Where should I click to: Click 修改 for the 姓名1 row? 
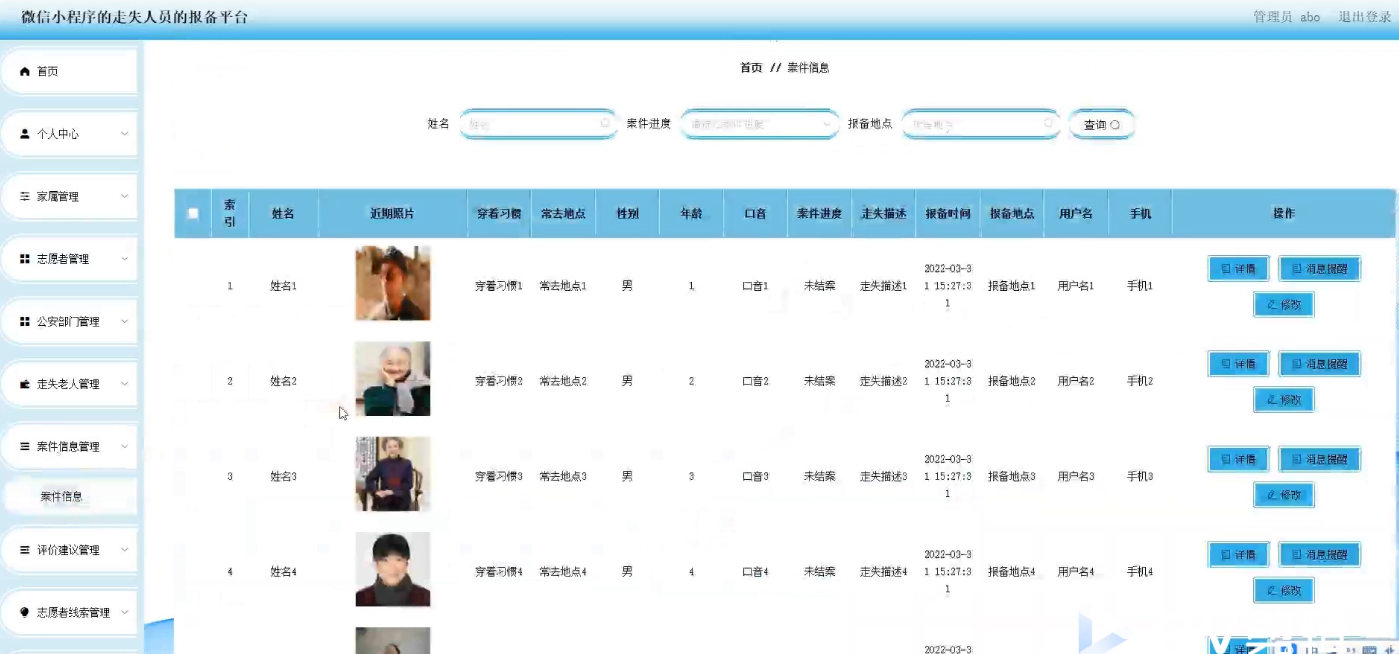(x=1284, y=304)
